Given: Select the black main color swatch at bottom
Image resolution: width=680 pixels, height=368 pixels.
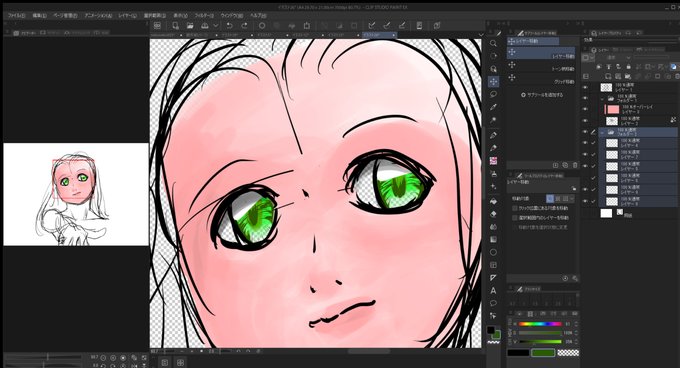Looking at the screenshot, I should pos(518,353).
